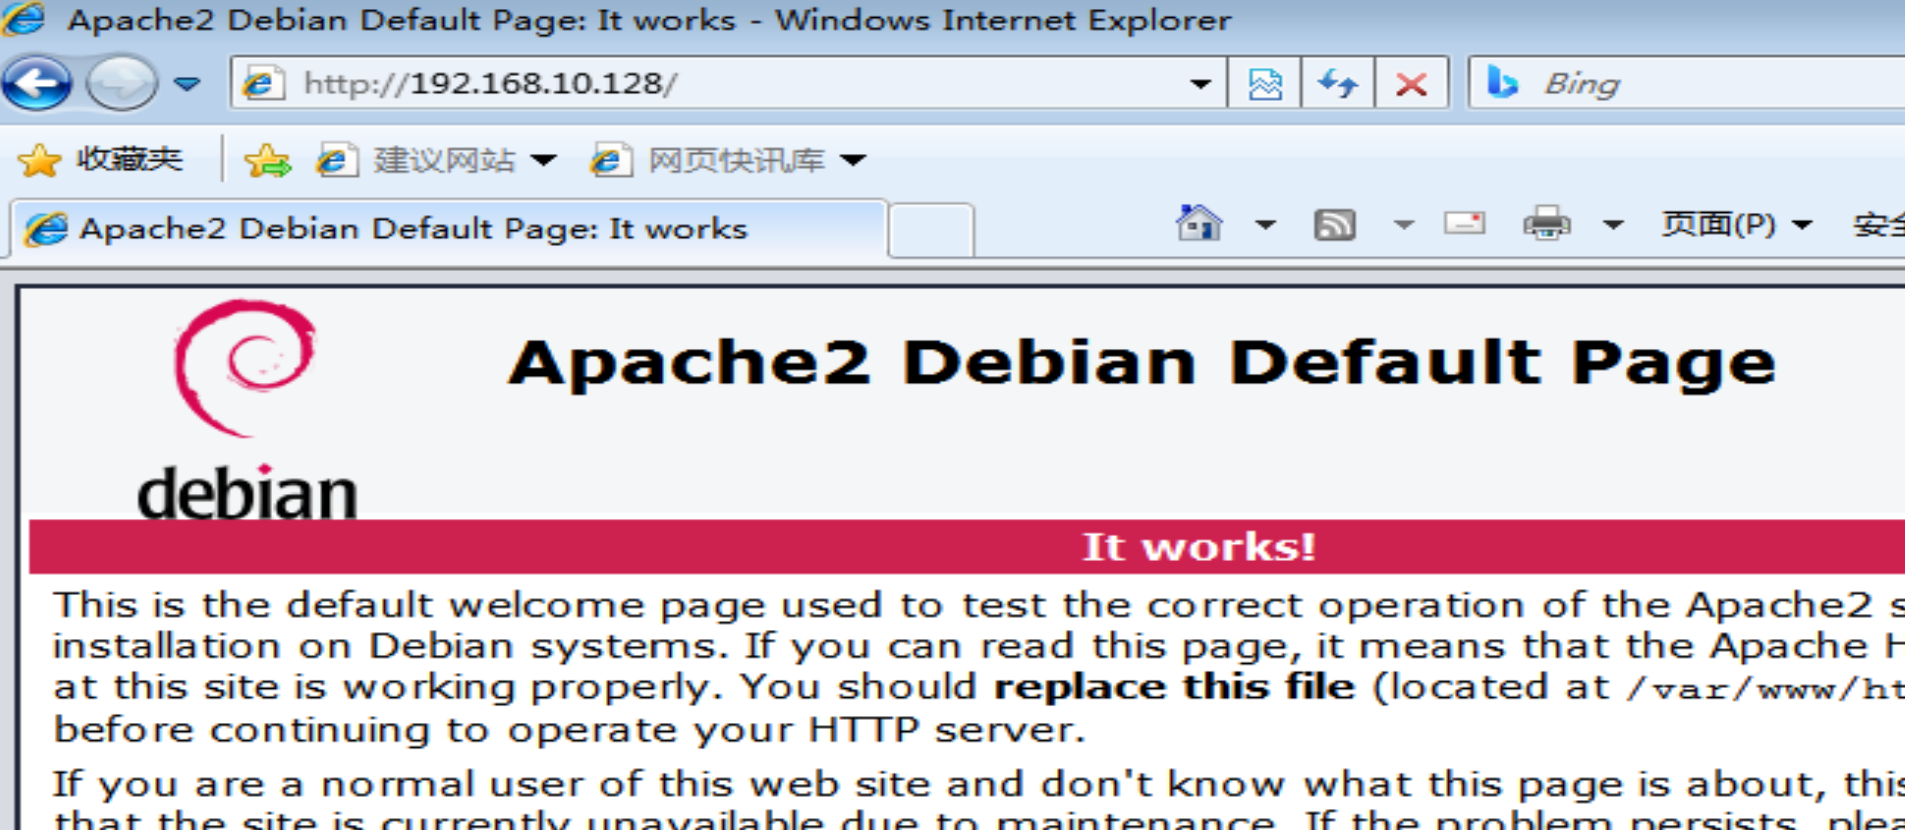Click the red It works! banner
1905x830 pixels.
tap(967, 546)
